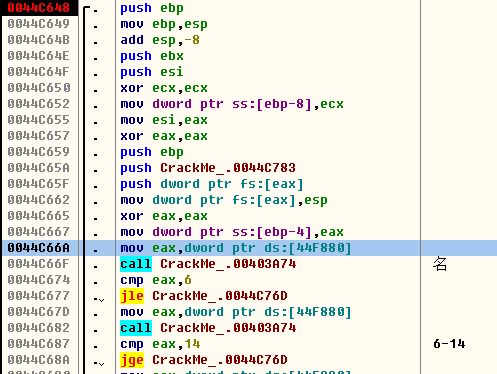Viewport: 497px width, 374px height.
Task: Select address 0044C657
Action: (x=39, y=136)
